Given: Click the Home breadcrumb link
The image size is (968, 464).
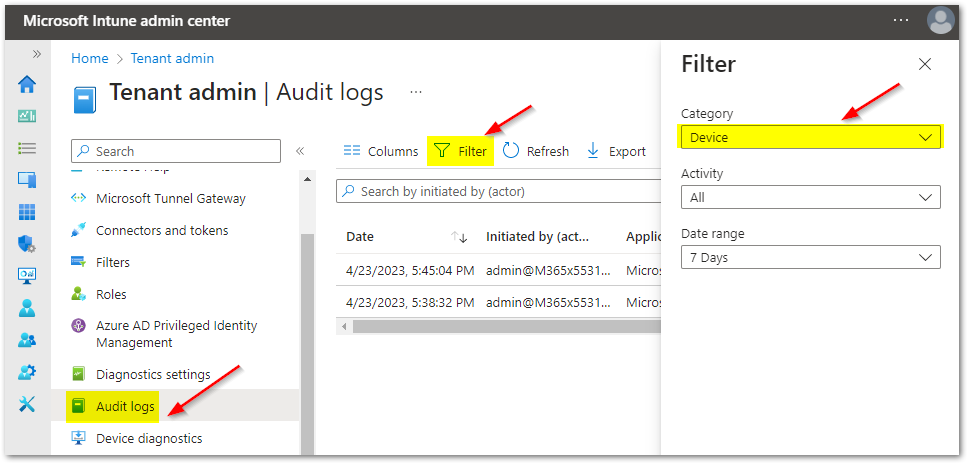Looking at the screenshot, I should click(x=90, y=59).
